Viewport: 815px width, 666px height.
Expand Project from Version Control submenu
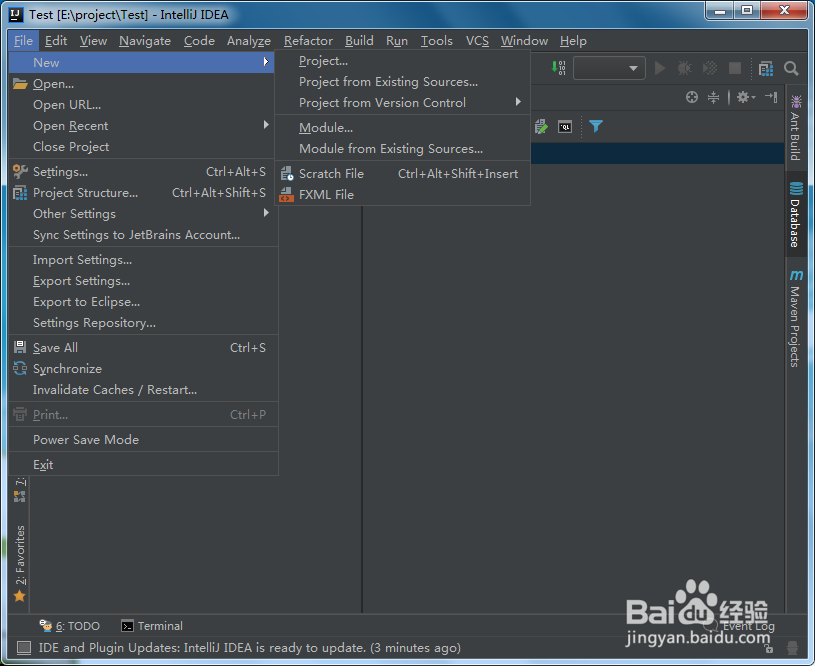[402, 102]
